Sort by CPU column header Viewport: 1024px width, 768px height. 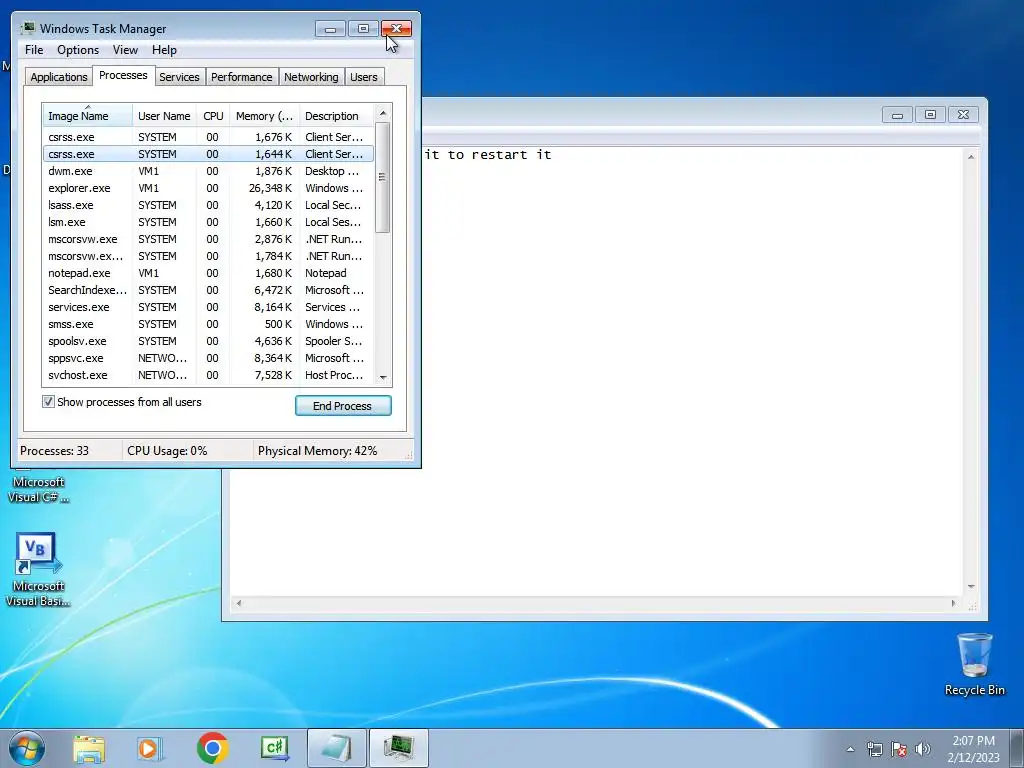pyautogui.click(x=213, y=116)
